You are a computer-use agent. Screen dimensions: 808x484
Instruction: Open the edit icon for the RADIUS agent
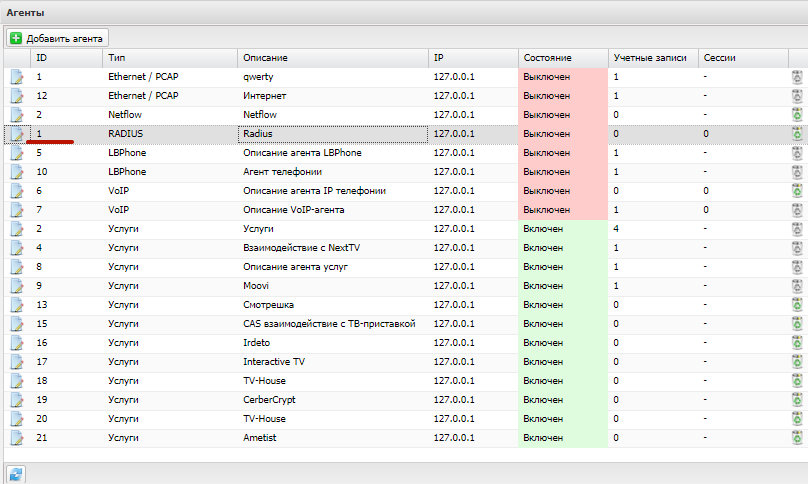tap(17, 134)
